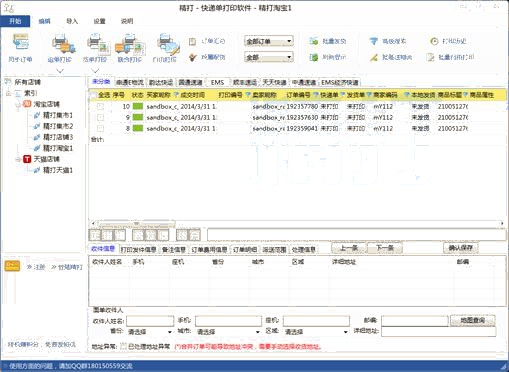
Task: Click the 打印历史 clock icon
Action: coord(434,41)
